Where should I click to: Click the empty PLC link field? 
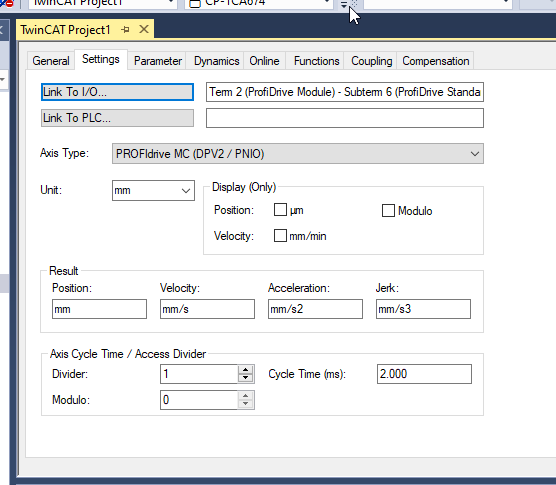pyautogui.click(x=345, y=118)
